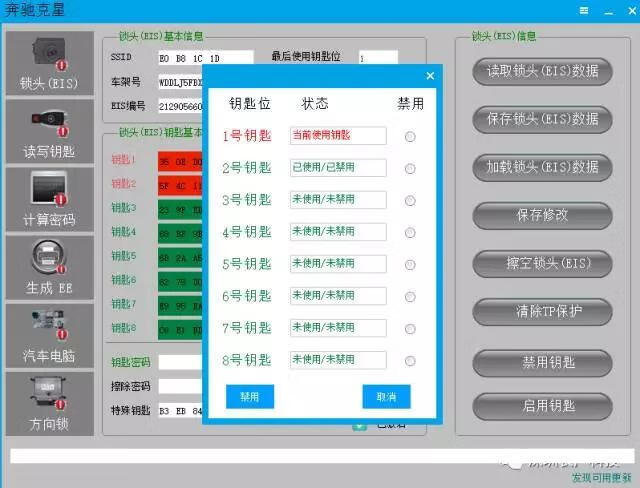Click the SSID input field
Image resolution: width=640 pixels, height=488 pixels.
pos(206,58)
